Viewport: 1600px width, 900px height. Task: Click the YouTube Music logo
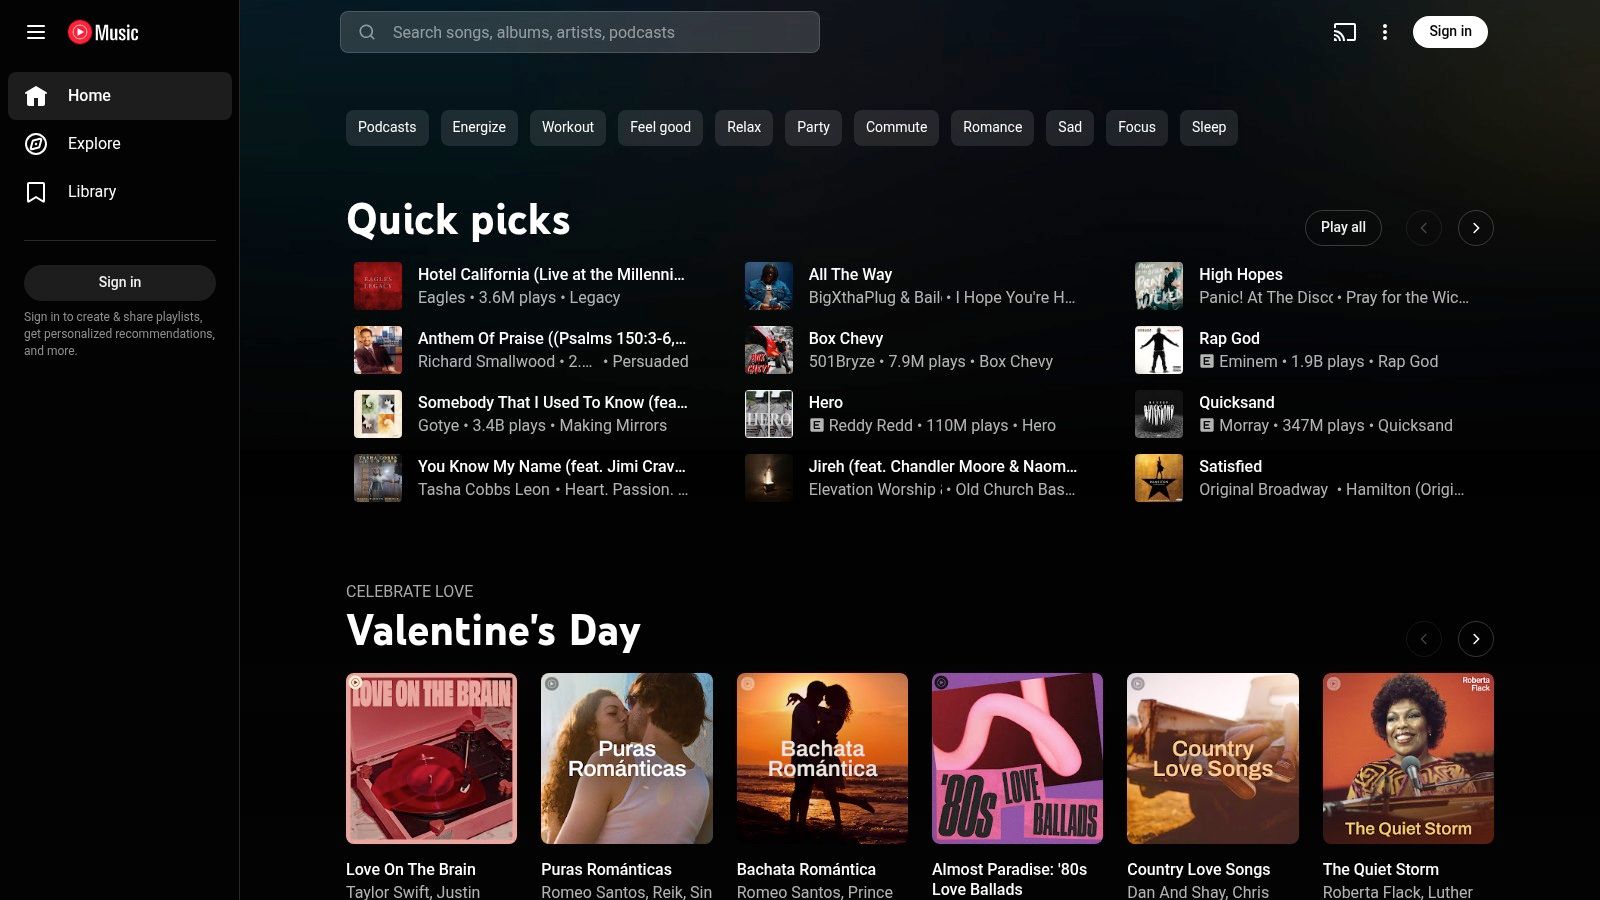(x=103, y=32)
